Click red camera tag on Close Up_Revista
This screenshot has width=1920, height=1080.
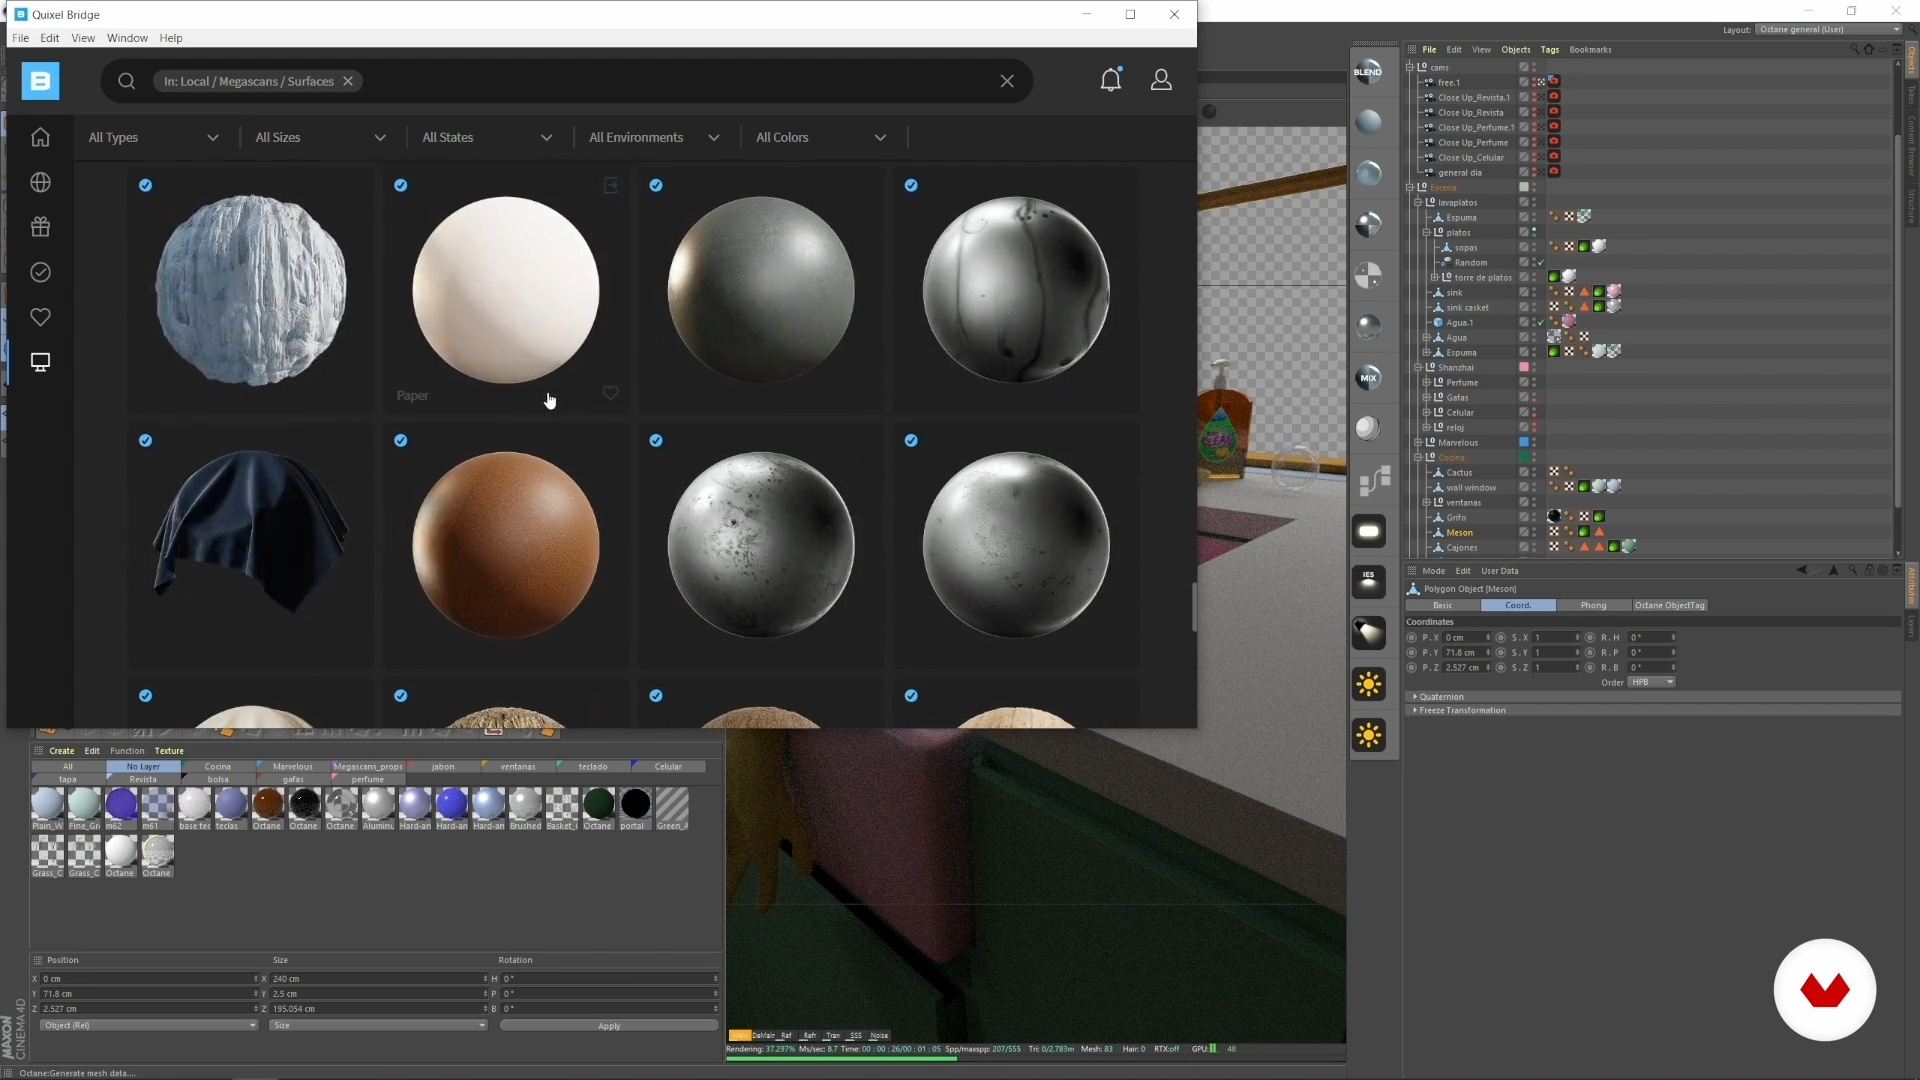[x=1554, y=112]
